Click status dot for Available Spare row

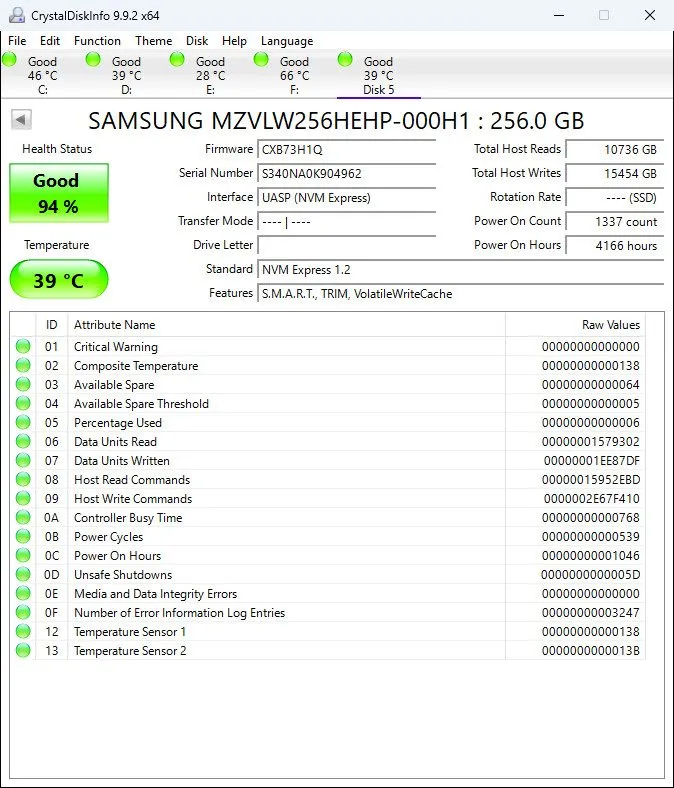point(23,384)
